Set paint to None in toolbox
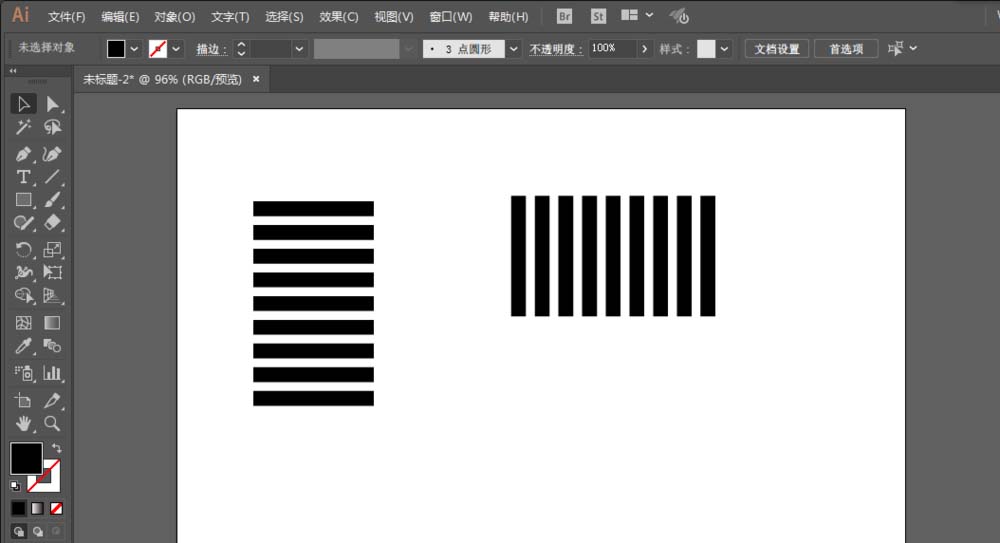Screen dimensions: 1000x543 [x=57, y=508]
